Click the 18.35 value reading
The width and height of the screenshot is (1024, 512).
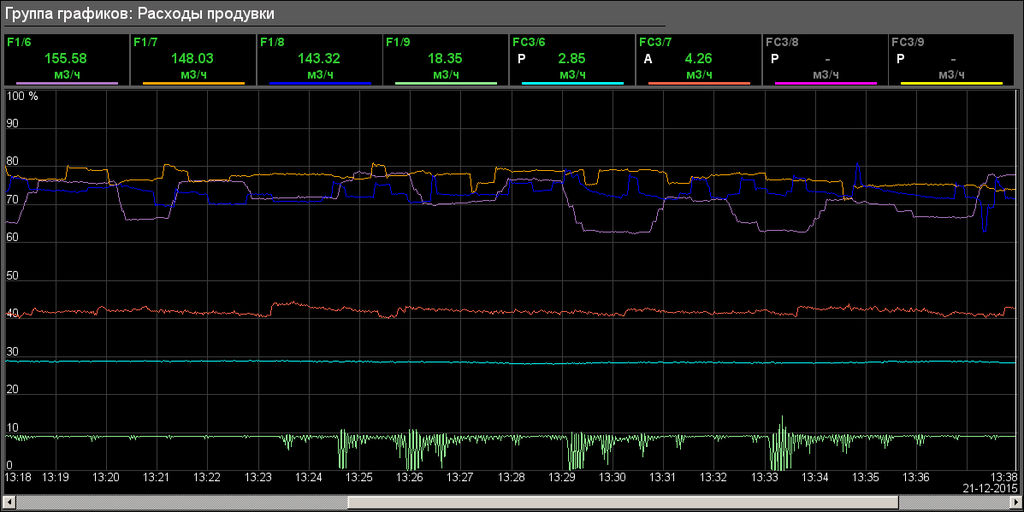[445, 59]
